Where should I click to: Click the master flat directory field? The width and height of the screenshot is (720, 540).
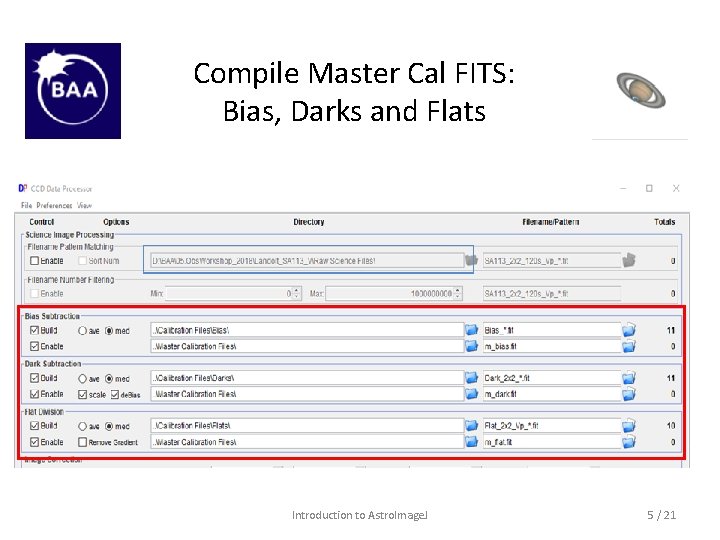[307, 442]
